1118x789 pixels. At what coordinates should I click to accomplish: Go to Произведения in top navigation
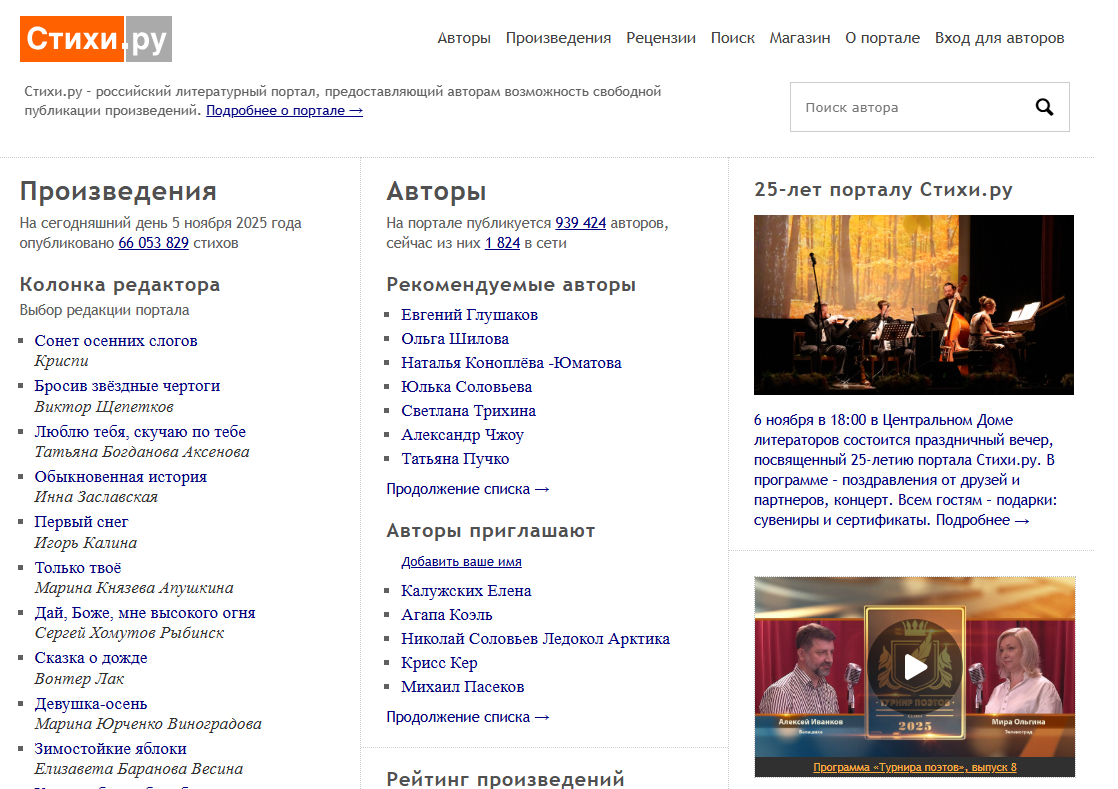click(x=558, y=38)
